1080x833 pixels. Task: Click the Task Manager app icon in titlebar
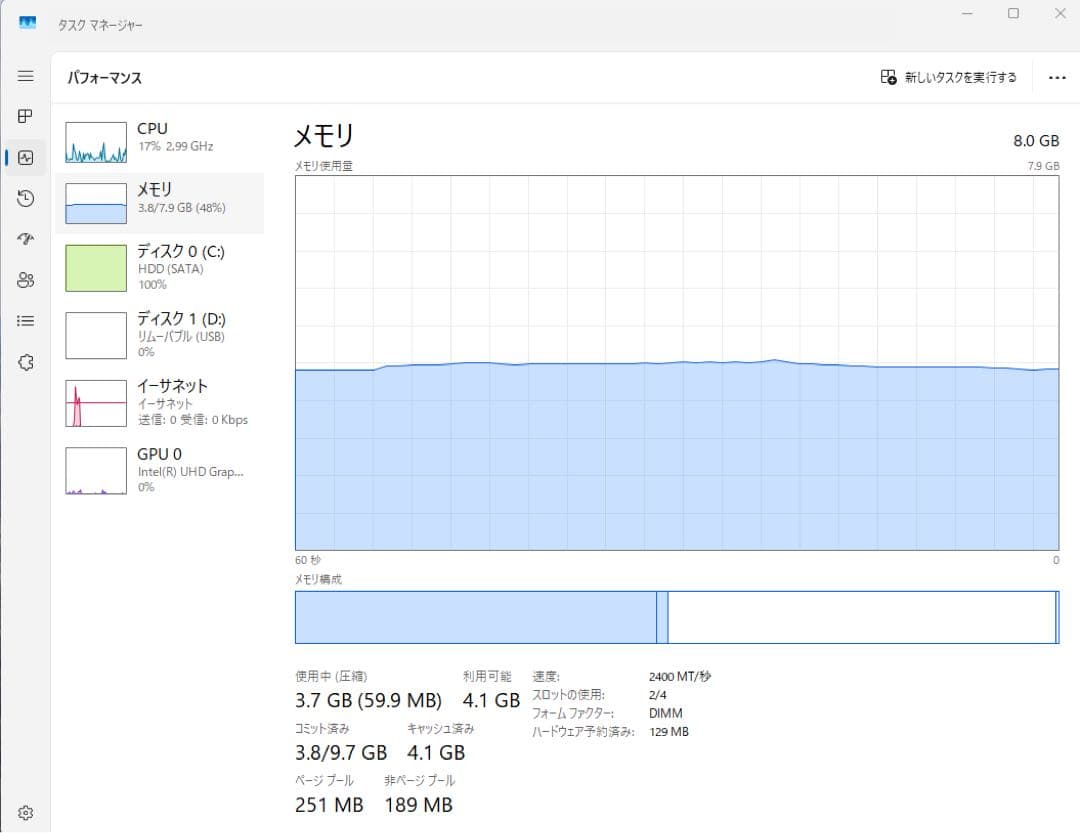click(26, 21)
